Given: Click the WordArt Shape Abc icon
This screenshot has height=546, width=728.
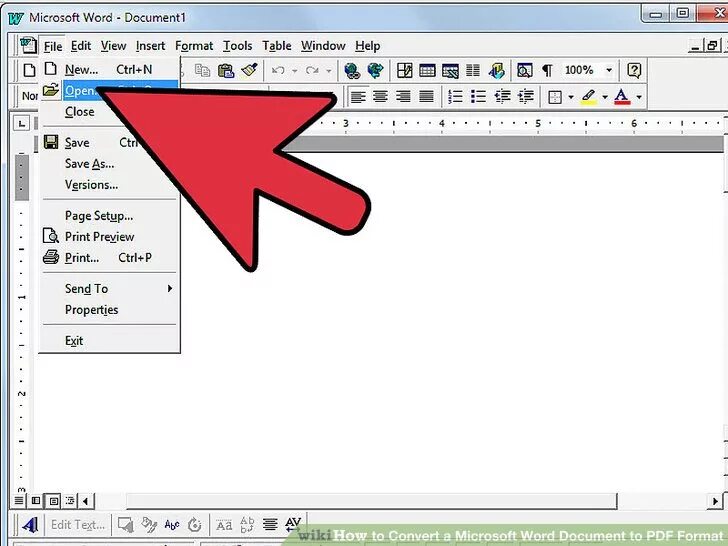Looking at the screenshot, I should 172,525.
